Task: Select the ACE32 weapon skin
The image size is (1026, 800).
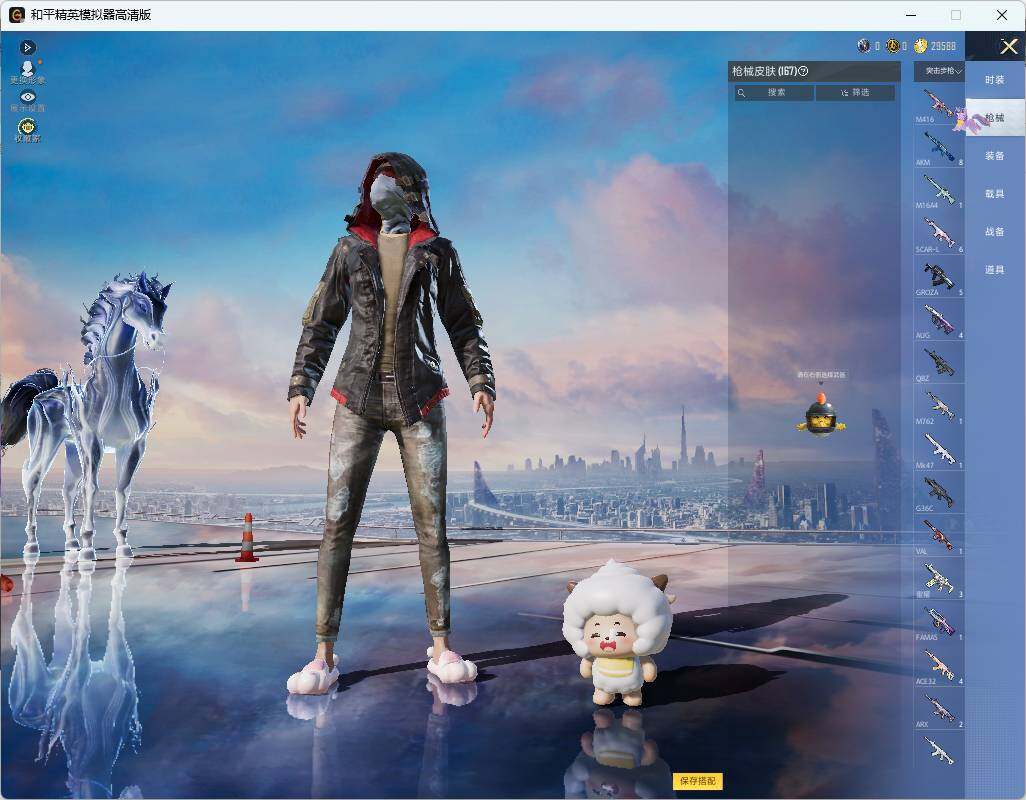Action: [x=939, y=665]
